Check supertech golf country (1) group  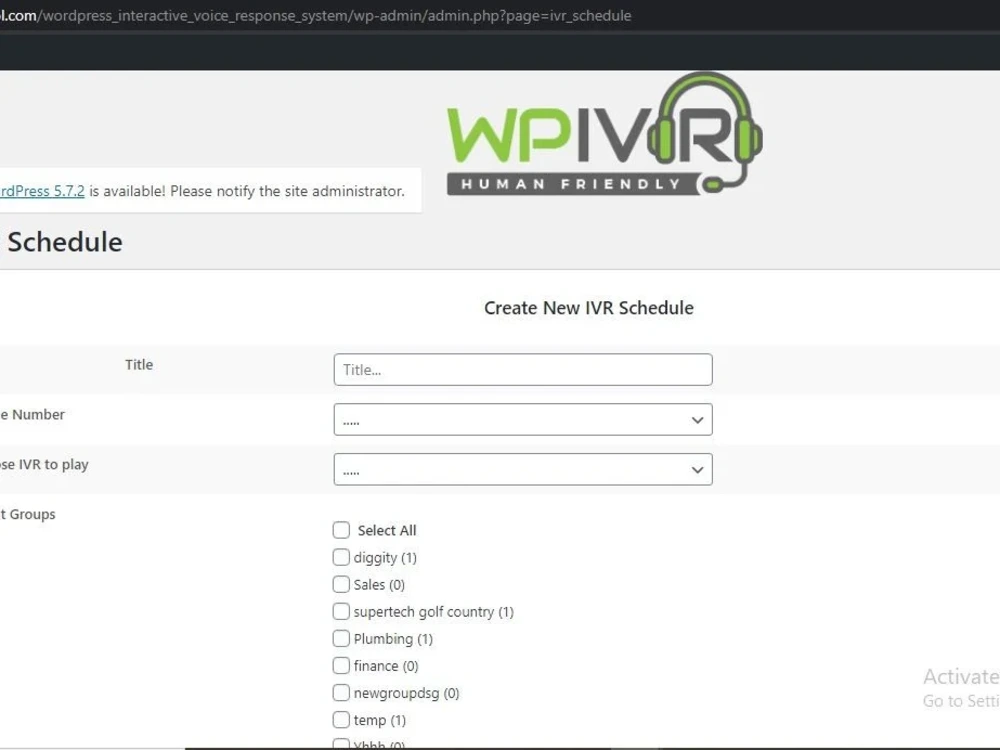(x=341, y=612)
